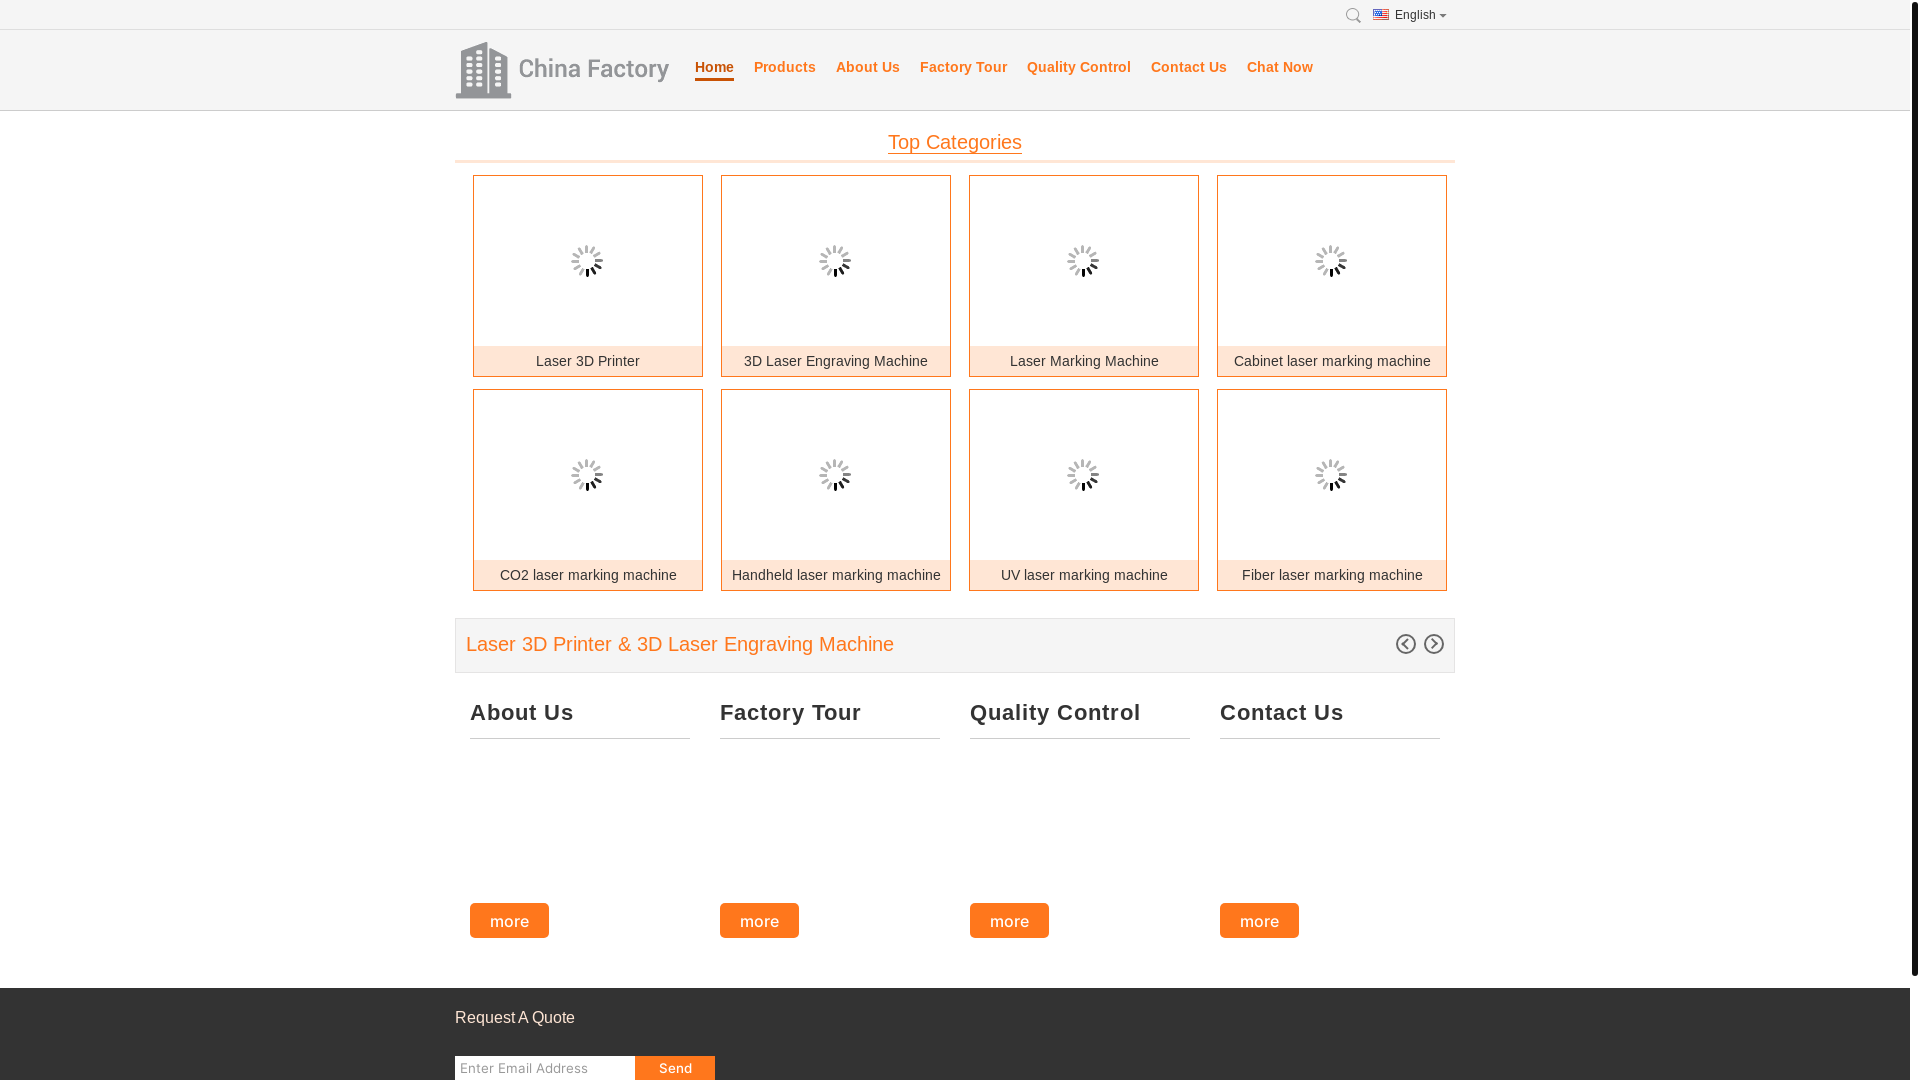Open the Laser Marking Machine thumbnail
This screenshot has width=1920, height=1080.
[x=1084, y=261]
